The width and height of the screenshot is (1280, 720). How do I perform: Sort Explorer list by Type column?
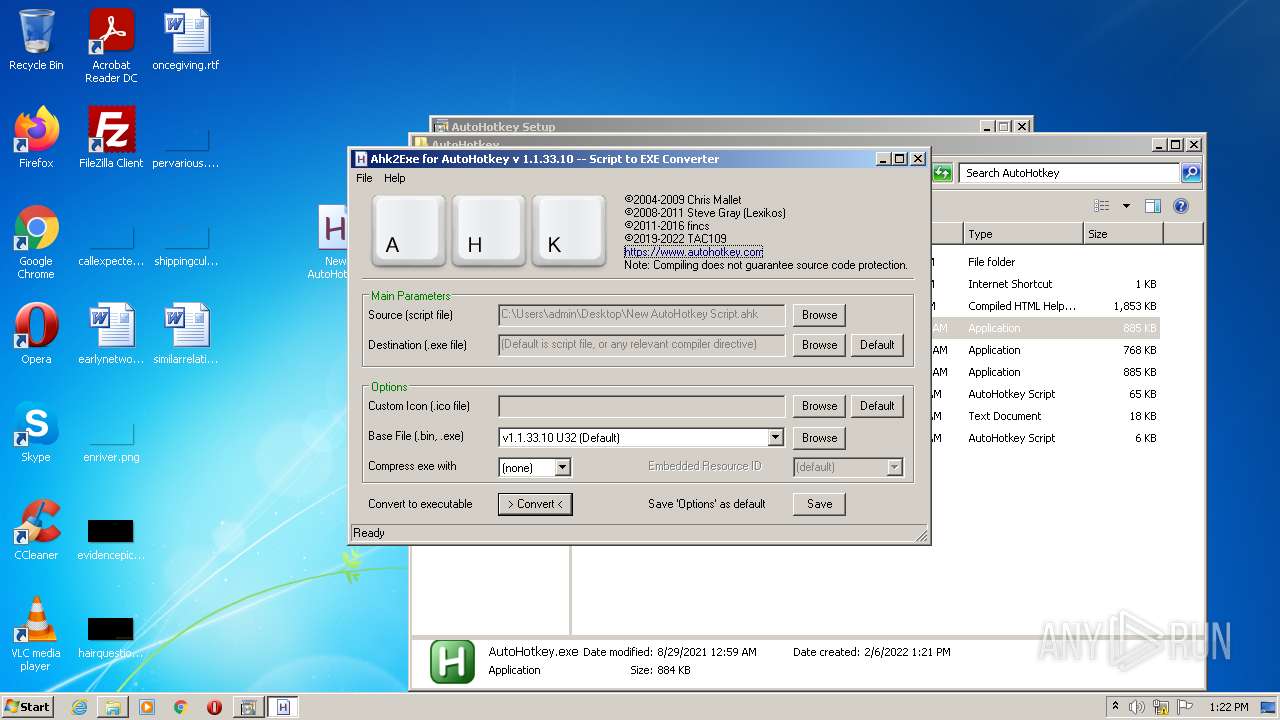(1023, 234)
